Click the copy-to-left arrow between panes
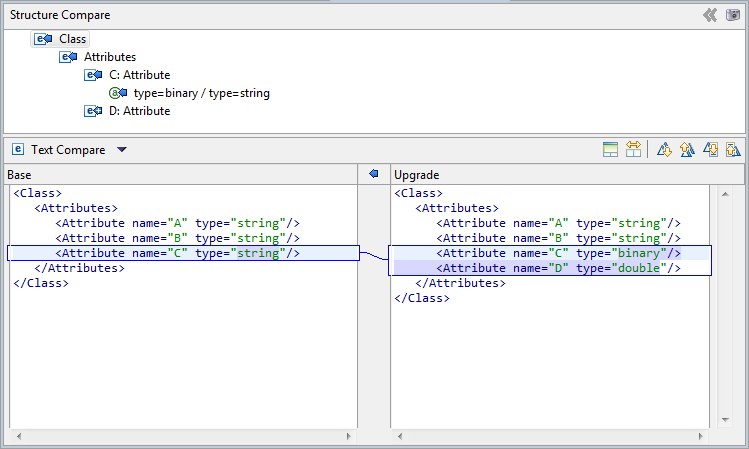The height and width of the screenshot is (449, 749). tap(374, 174)
